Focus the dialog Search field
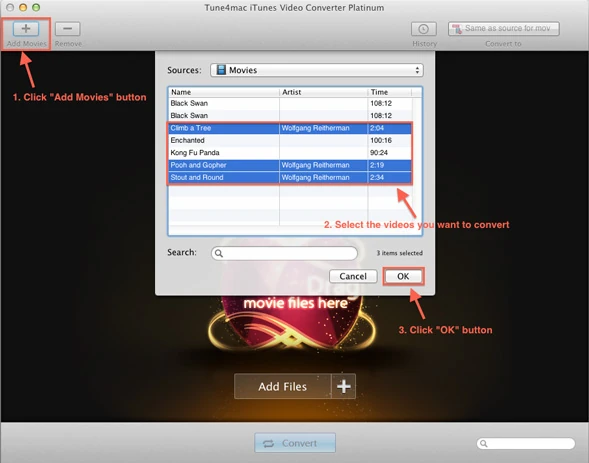Image resolution: width=589 pixels, height=463 pixels. (x=284, y=253)
